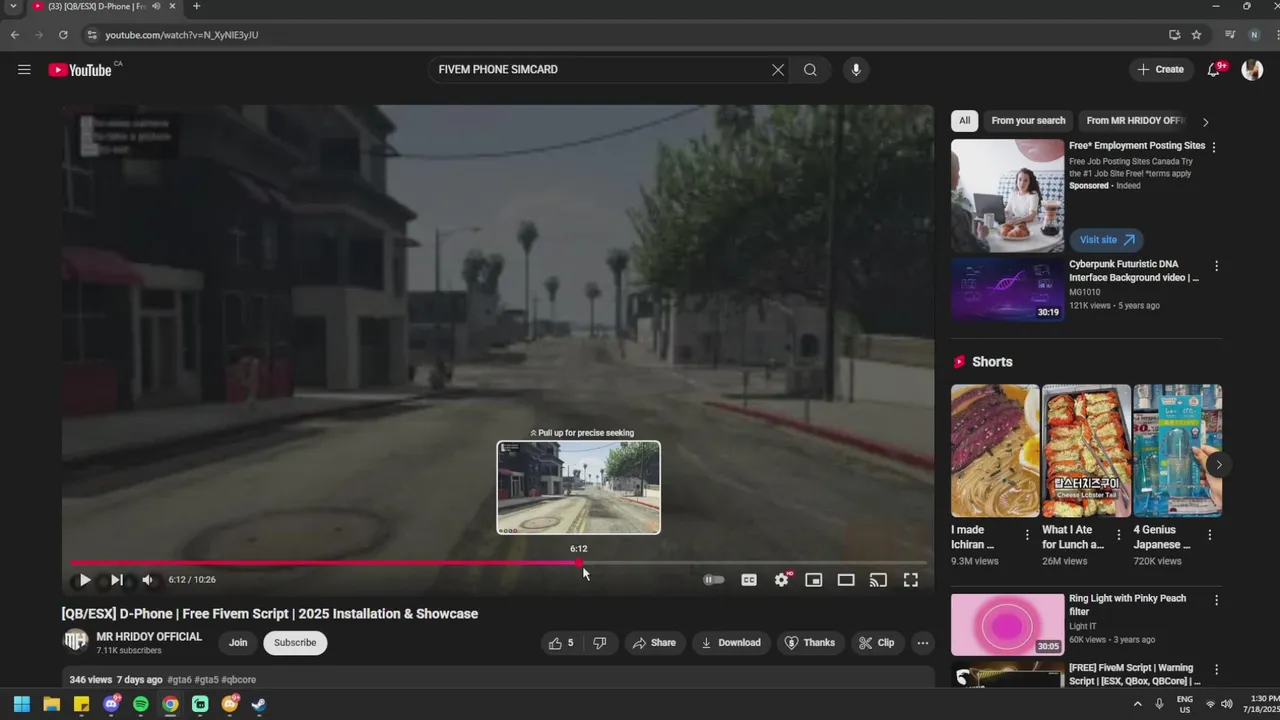Open options for Free Employment Posting Sites ad
The width and height of the screenshot is (1280, 720).
[x=1214, y=147]
